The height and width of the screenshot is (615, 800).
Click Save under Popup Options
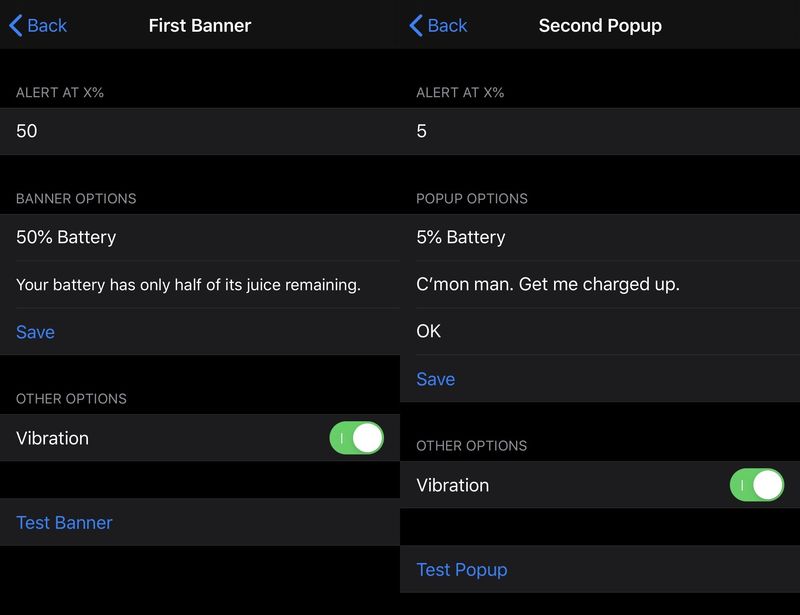[x=436, y=379]
